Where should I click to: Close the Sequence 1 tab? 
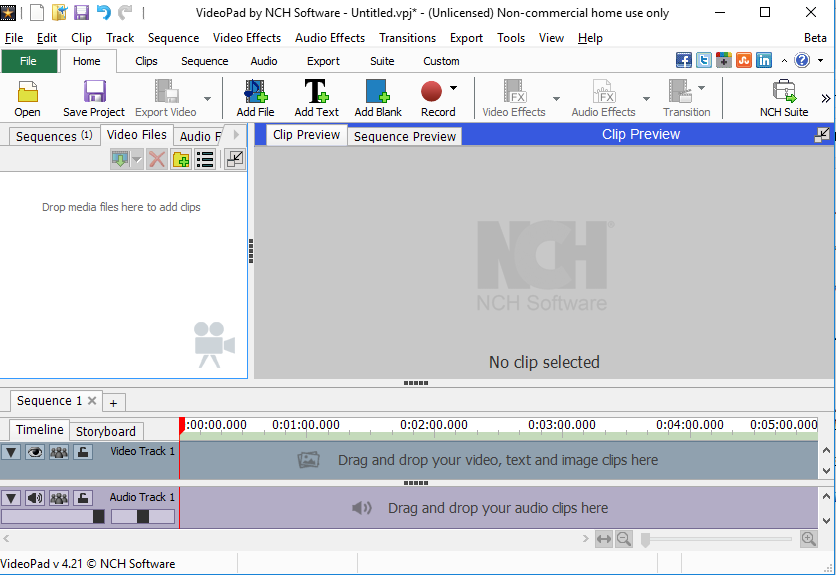[92, 401]
